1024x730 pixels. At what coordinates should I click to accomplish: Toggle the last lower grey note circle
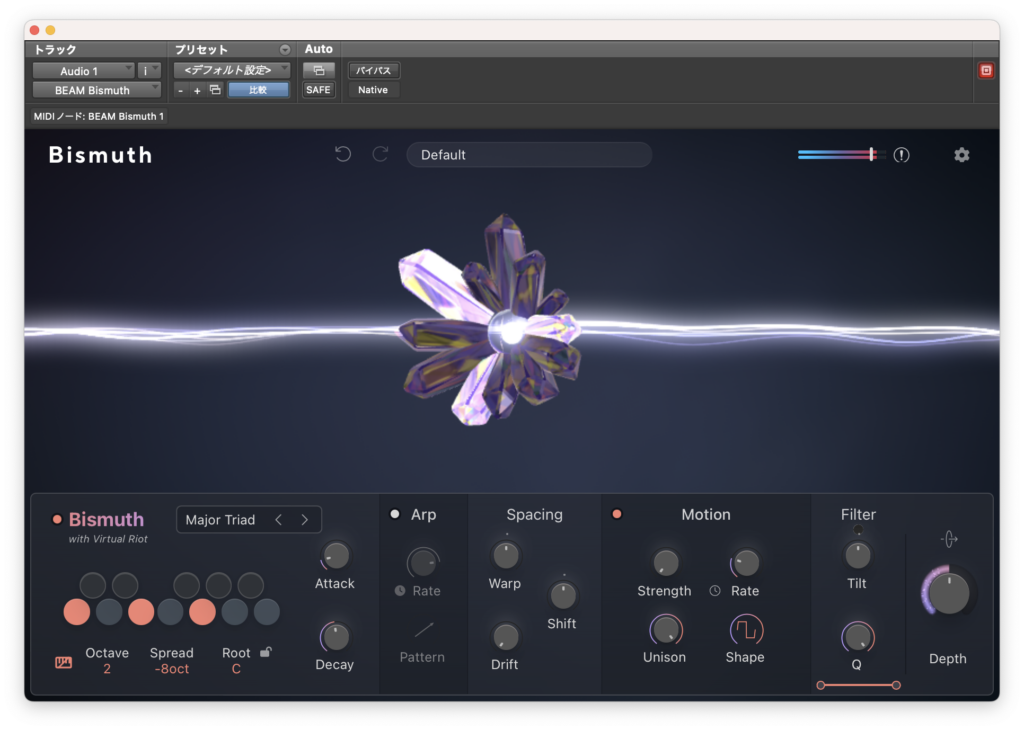pos(266,612)
